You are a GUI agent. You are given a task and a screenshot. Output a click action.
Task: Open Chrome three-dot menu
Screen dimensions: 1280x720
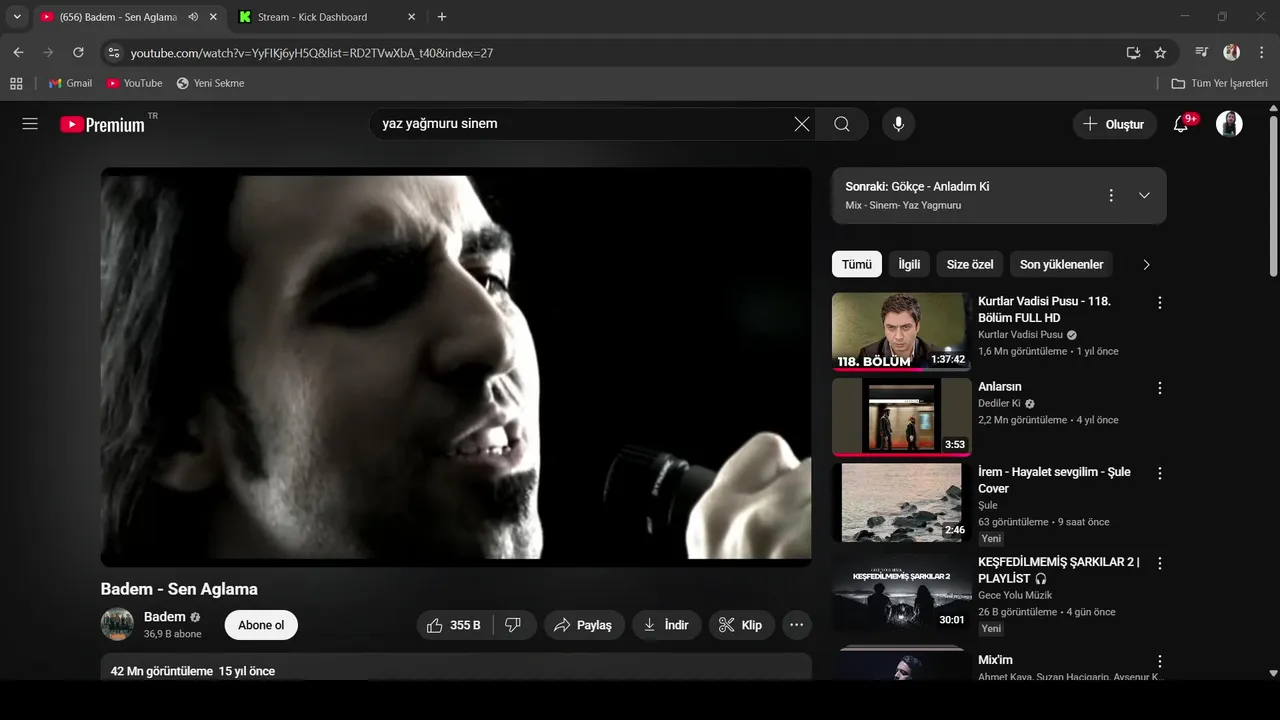(x=1261, y=53)
